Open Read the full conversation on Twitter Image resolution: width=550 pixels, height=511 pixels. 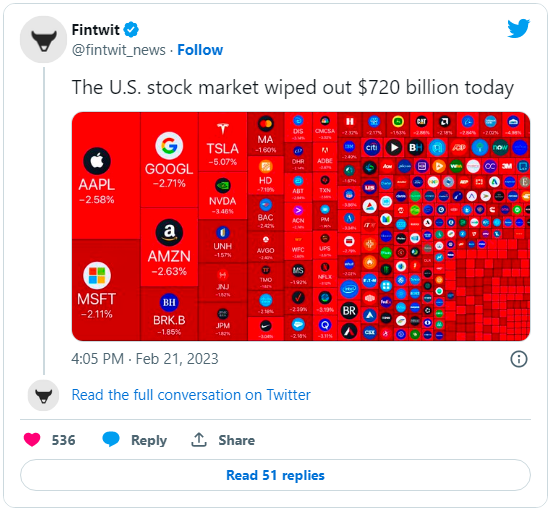tap(191, 395)
